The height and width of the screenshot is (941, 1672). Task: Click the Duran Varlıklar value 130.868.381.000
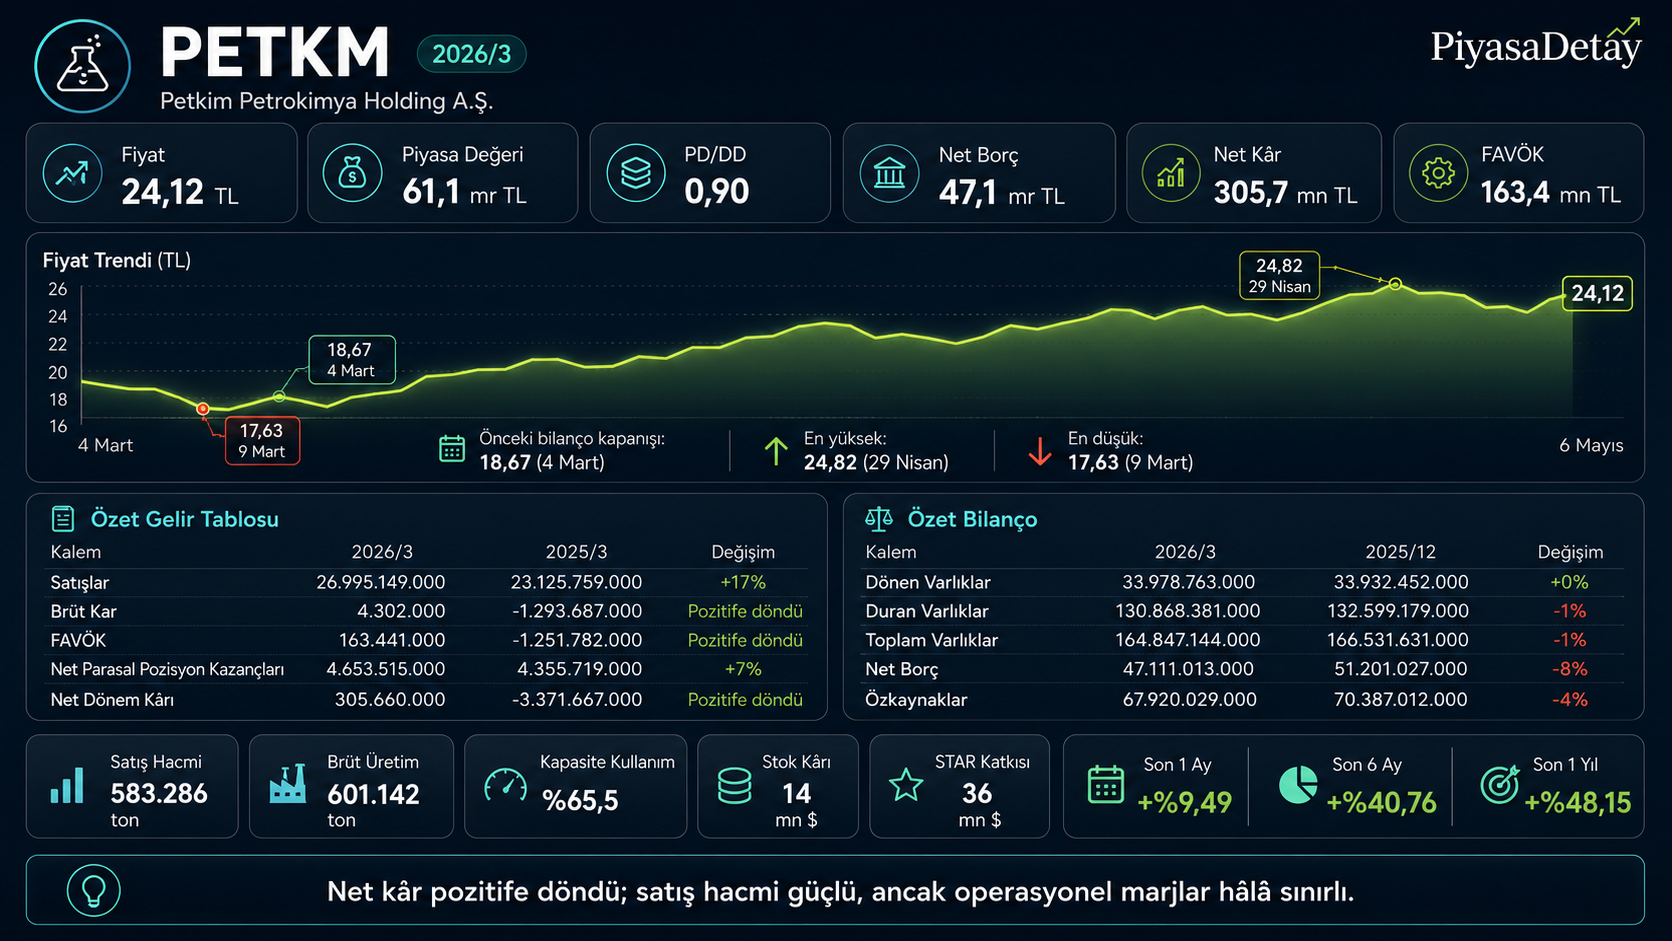1188,611
